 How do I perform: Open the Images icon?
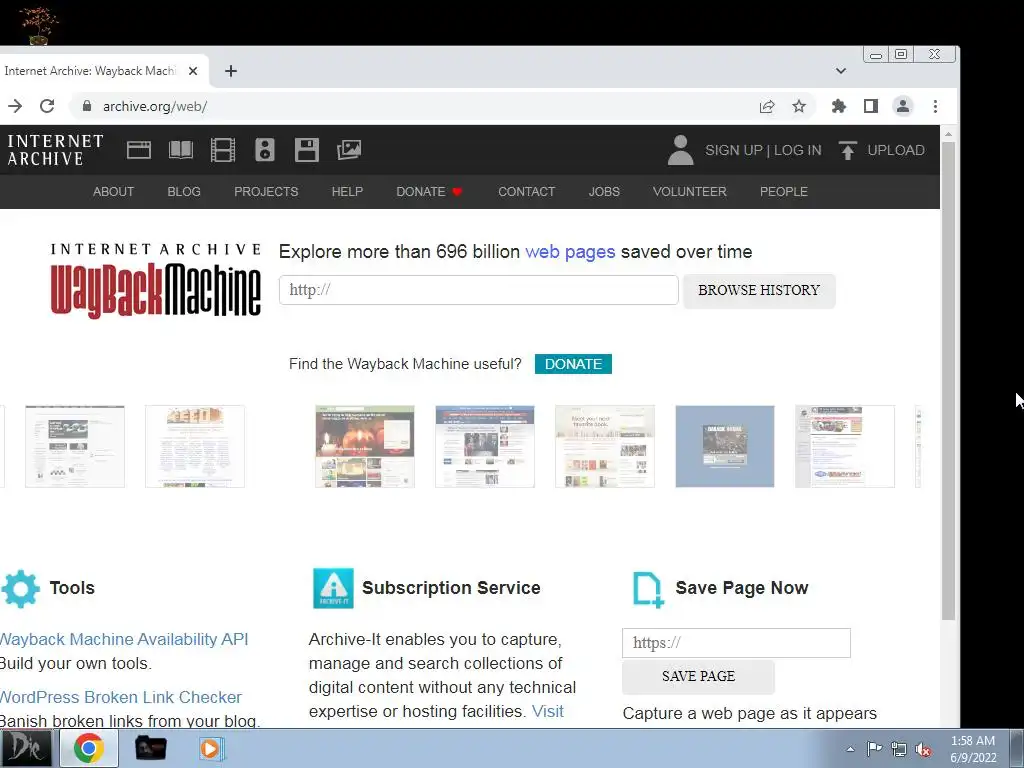click(x=349, y=150)
